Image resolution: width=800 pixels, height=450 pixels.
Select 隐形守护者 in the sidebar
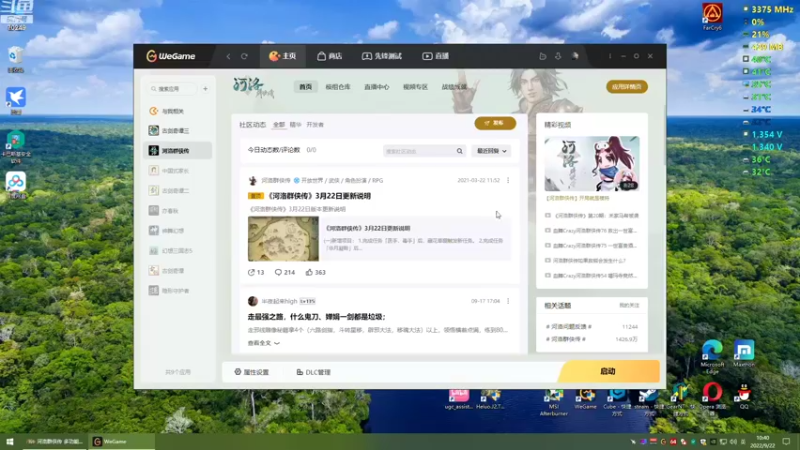pos(178,290)
